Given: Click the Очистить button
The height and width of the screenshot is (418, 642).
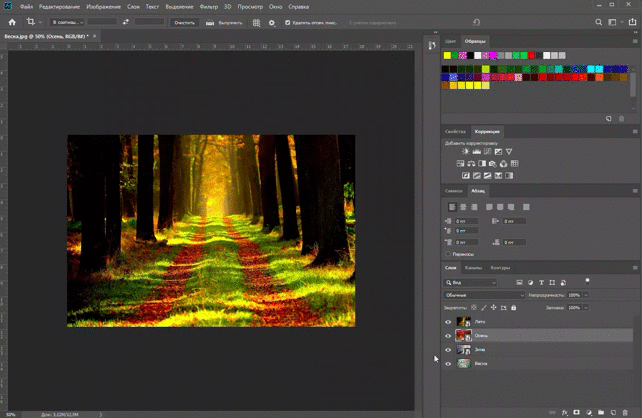Looking at the screenshot, I should (185, 22).
